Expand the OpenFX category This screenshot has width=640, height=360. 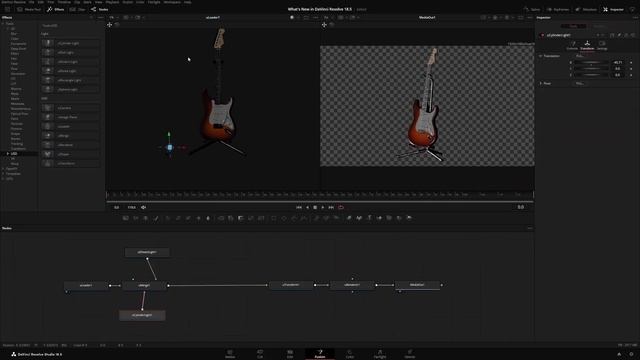[x=3, y=169]
